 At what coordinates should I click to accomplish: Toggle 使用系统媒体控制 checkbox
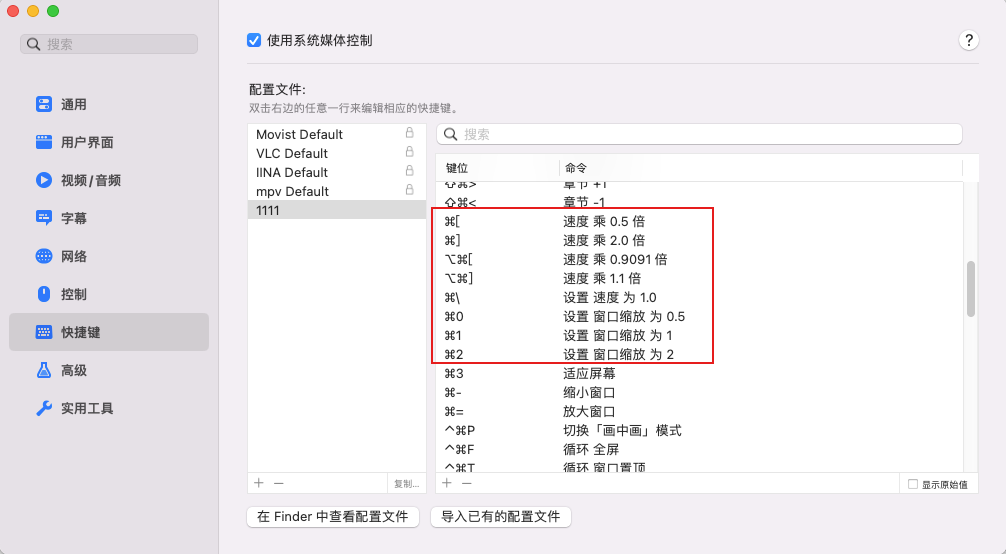254,40
